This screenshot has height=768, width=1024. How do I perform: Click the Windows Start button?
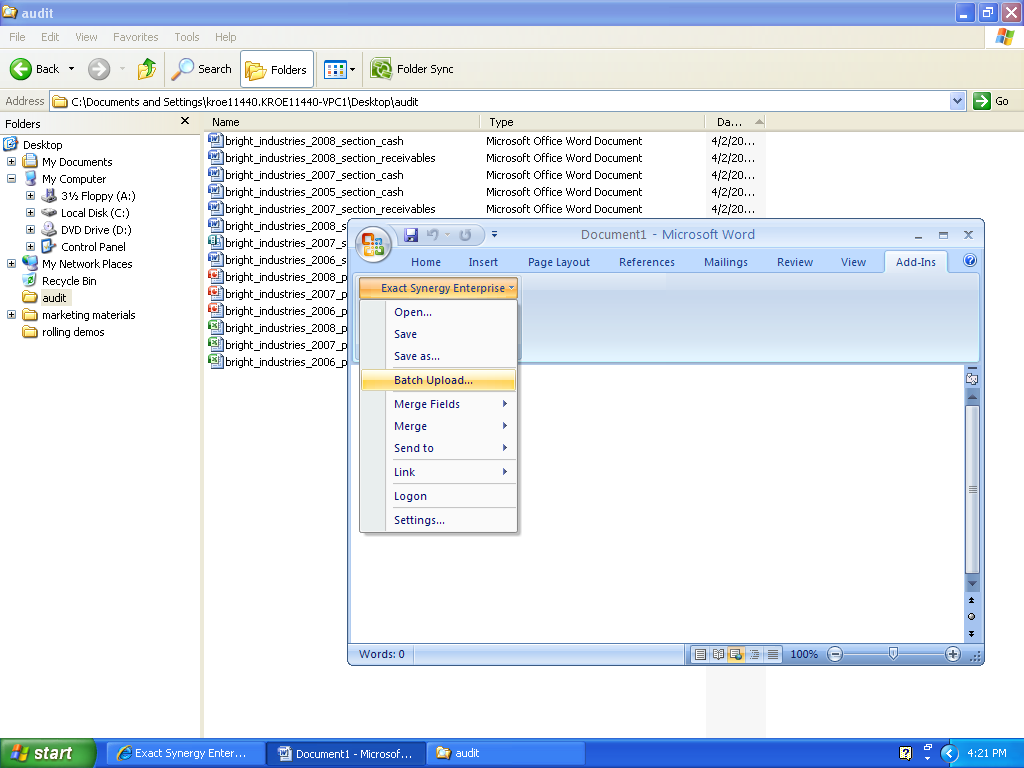point(48,753)
